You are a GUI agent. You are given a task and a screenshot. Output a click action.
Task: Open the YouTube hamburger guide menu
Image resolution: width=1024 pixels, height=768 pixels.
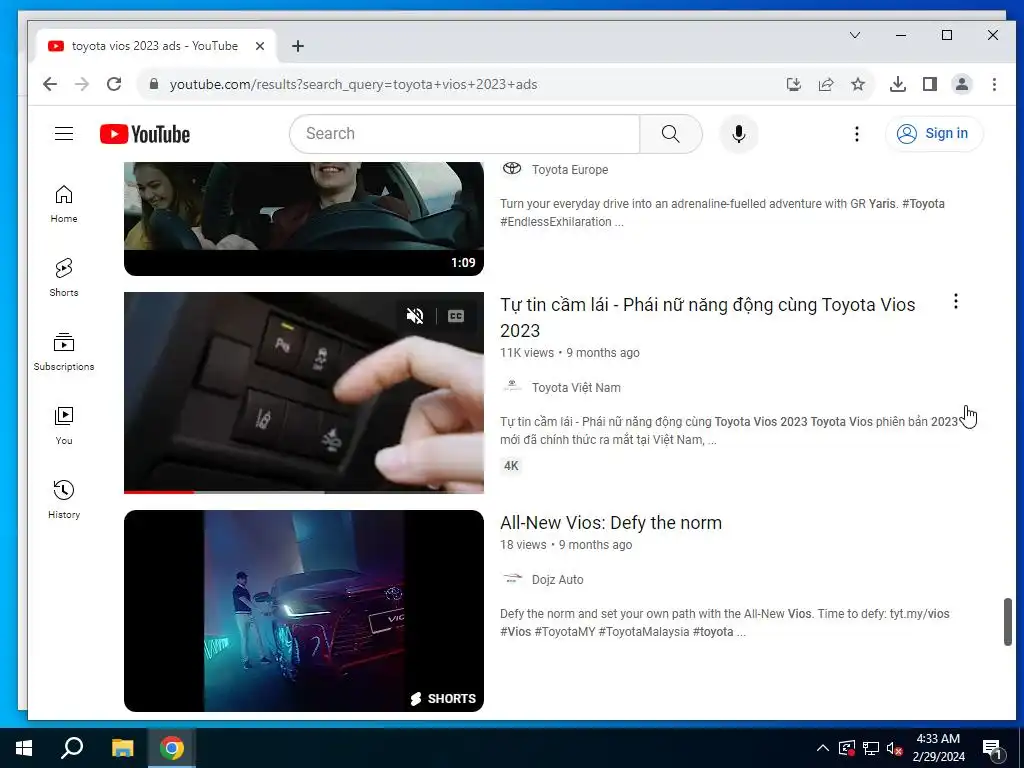[x=64, y=134]
